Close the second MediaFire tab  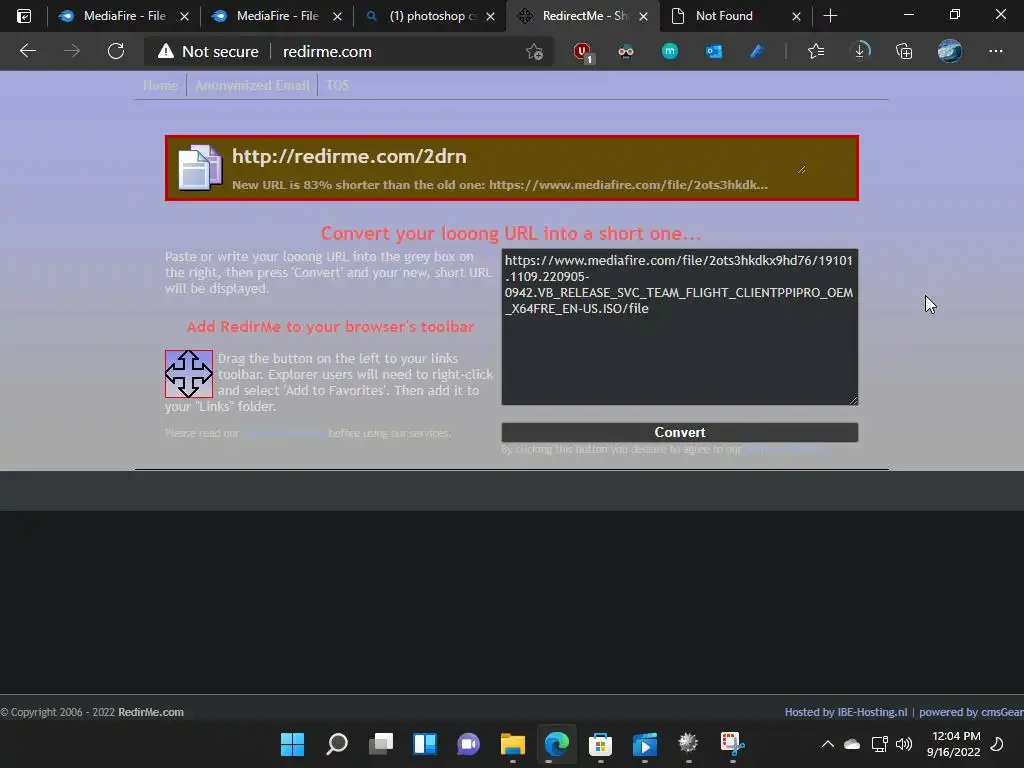click(337, 16)
